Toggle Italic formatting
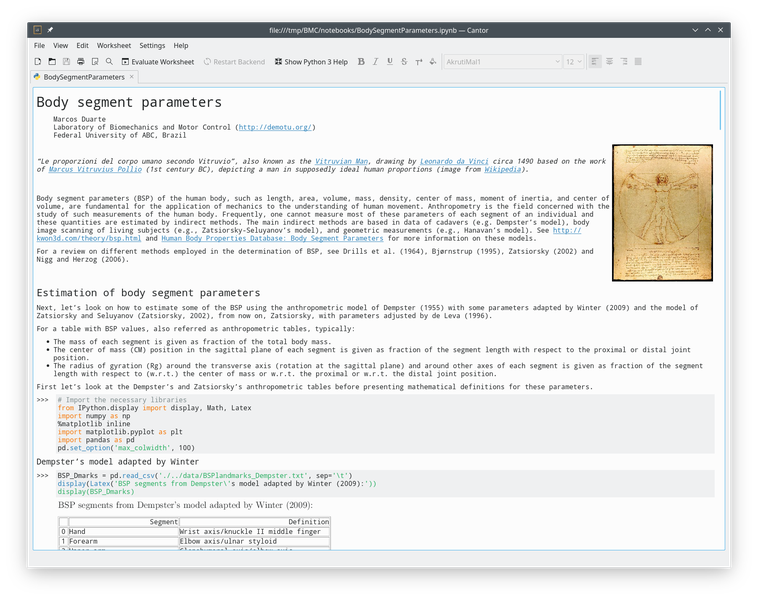Screen dimensions: 758x600 (x=375, y=61)
